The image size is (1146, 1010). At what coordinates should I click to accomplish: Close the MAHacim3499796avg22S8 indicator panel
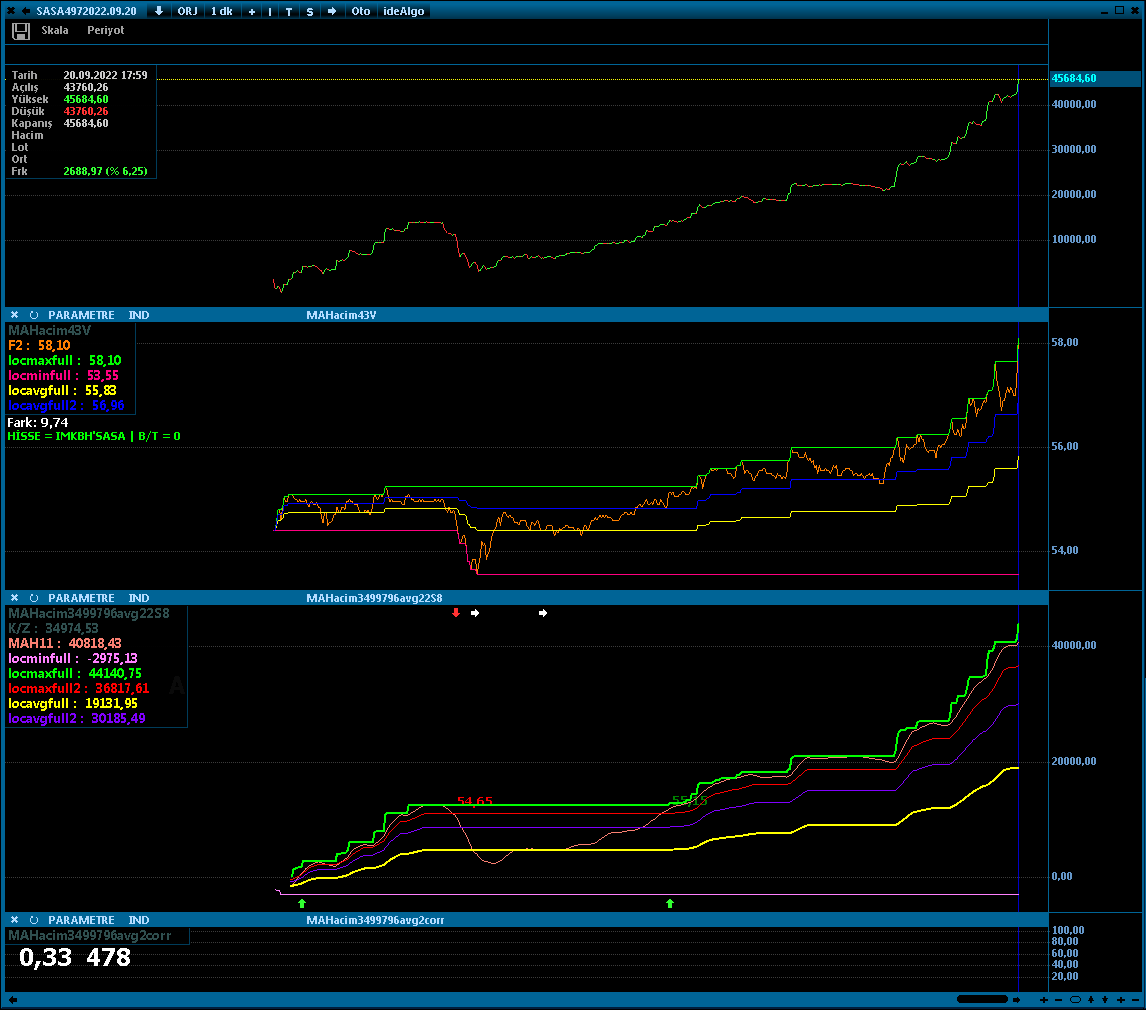click(14, 598)
